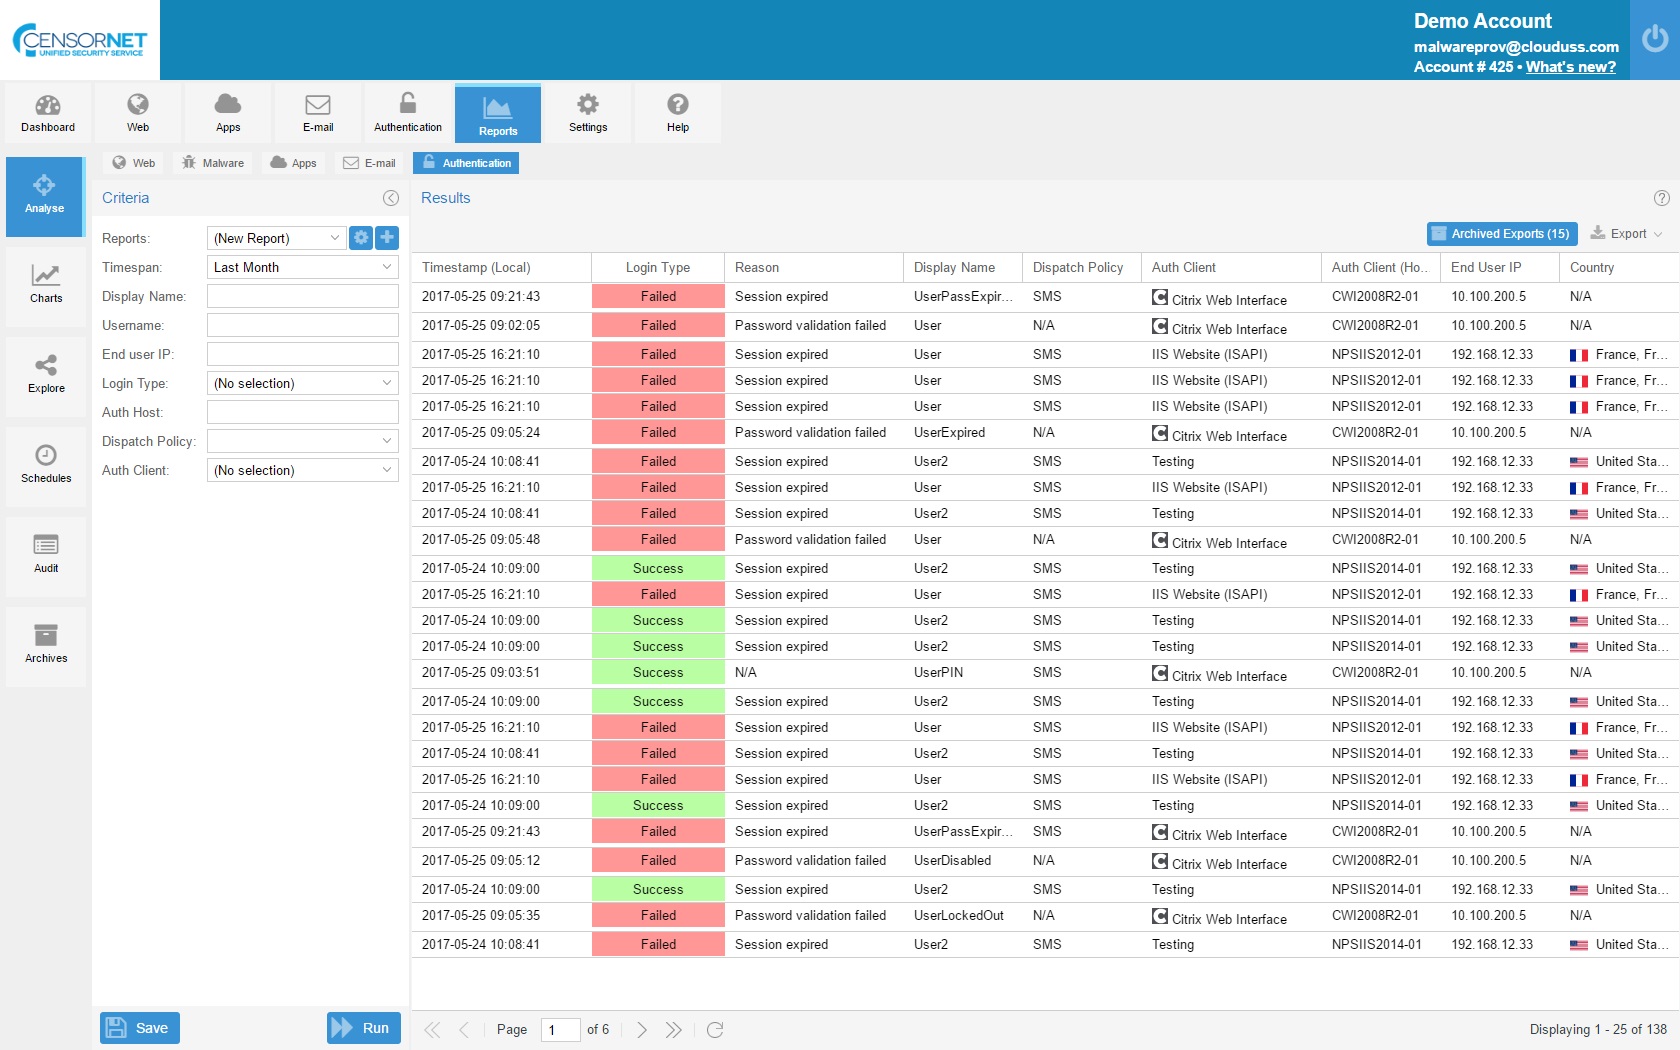Click the Display Name input field

click(x=302, y=296)
